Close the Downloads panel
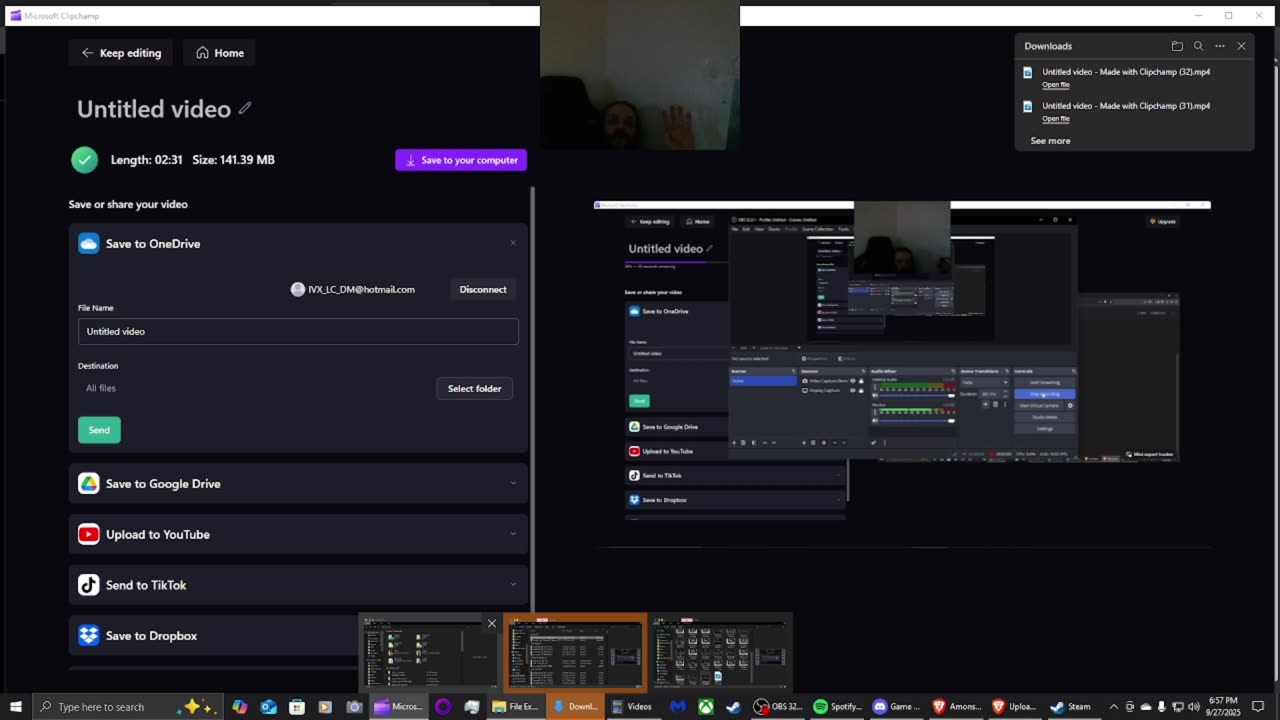This screenshot has width=1280, height=720. 1241,46
